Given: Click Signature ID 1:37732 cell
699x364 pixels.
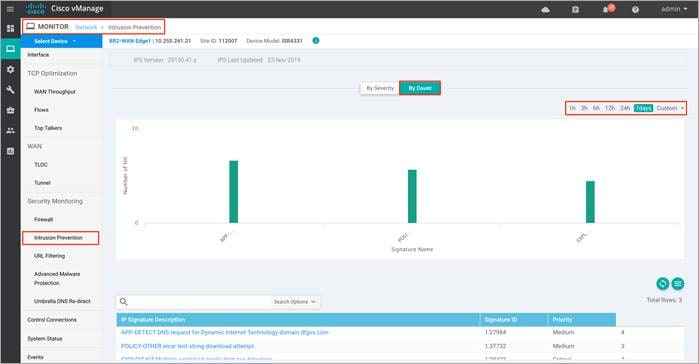Looking at the screenshot, I should tap(495, 346).
